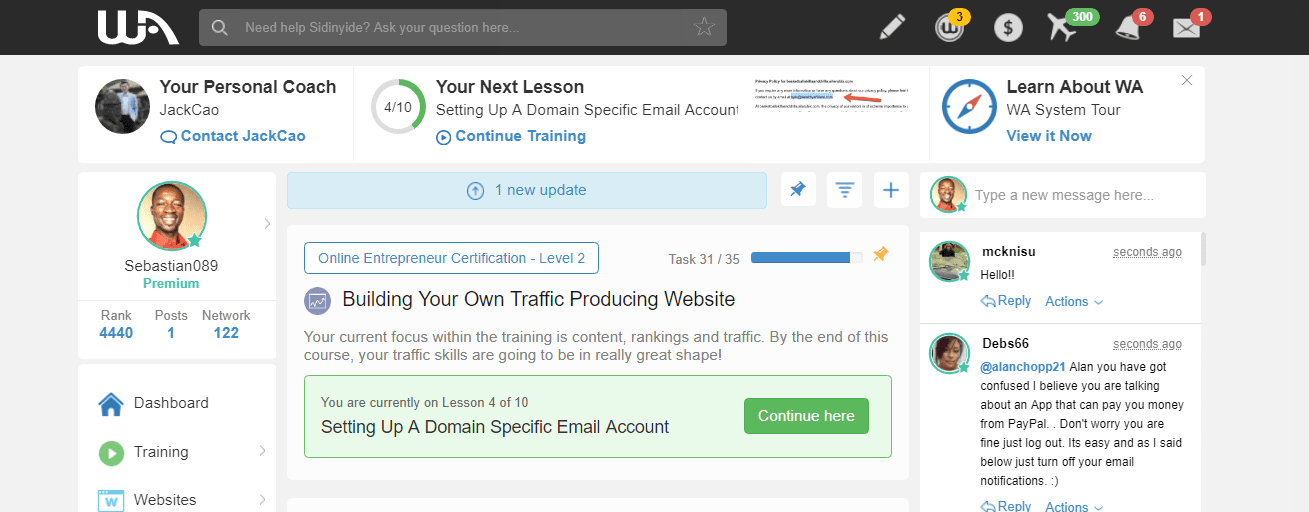Click the plus icon above the feed

click(891, 190)
